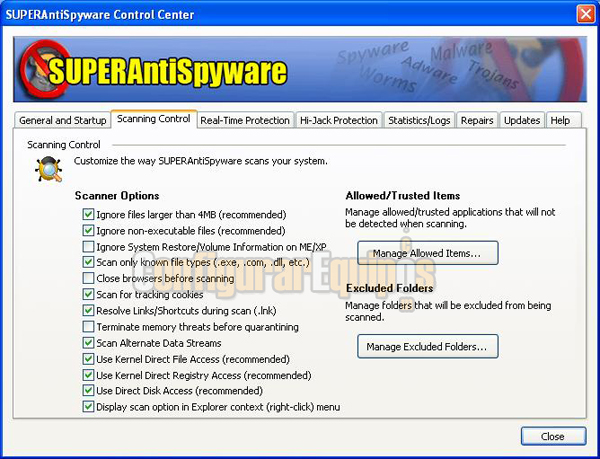The width and height of the screenshot is (600, 459).
Task: Click Manage Excluded Folders button
Action: pos(428,346)
